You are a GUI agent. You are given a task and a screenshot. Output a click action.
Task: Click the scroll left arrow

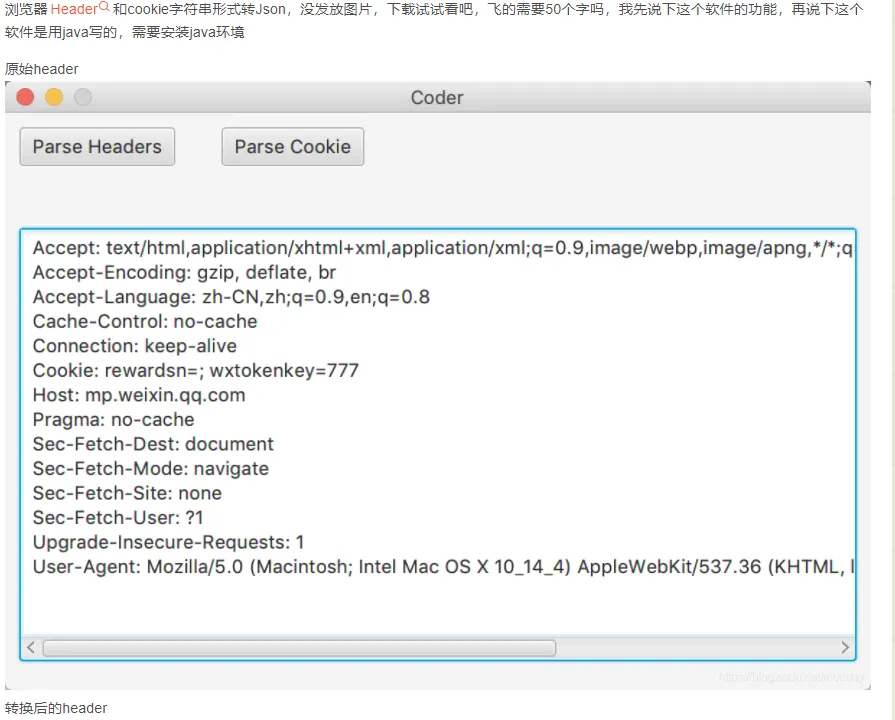point(31,647)
